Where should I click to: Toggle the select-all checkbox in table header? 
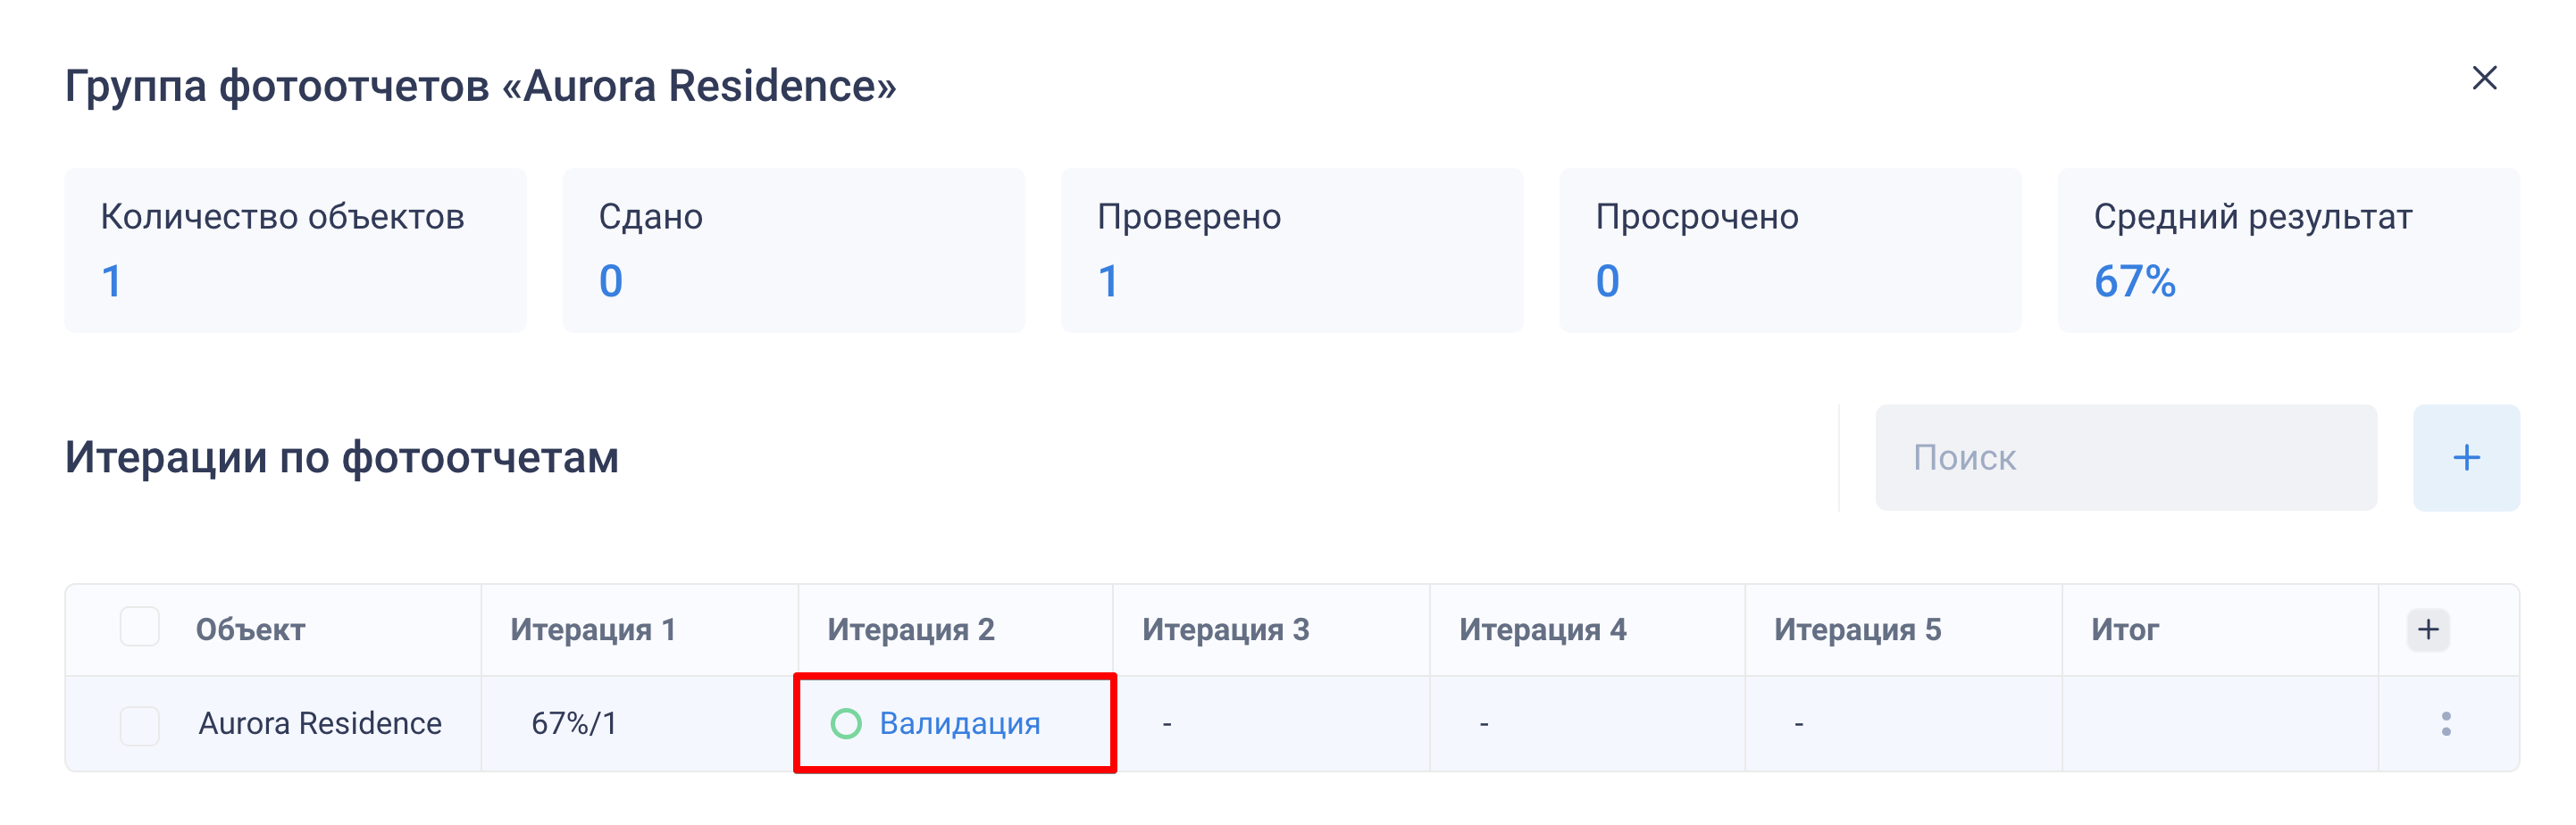140,628
